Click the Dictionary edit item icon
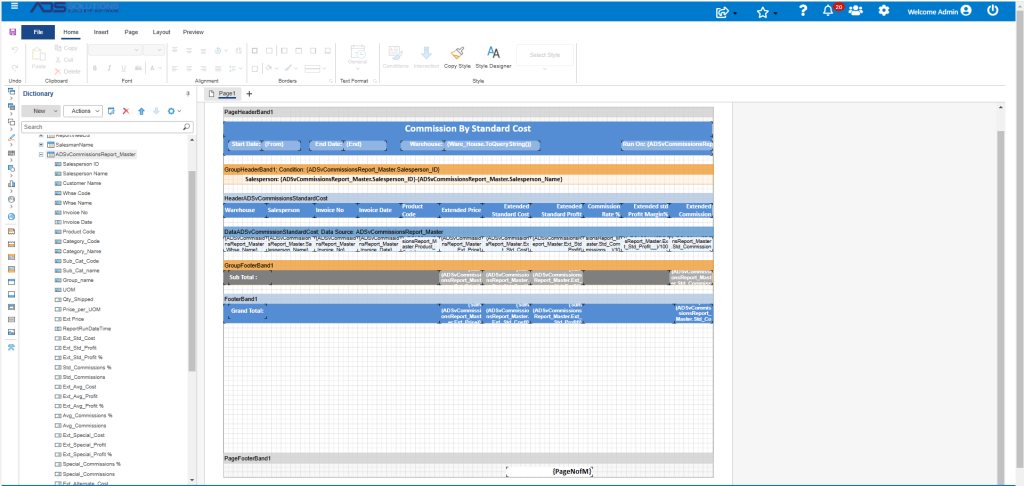Viewport: 1024px width, 486px height. [112, 111]
